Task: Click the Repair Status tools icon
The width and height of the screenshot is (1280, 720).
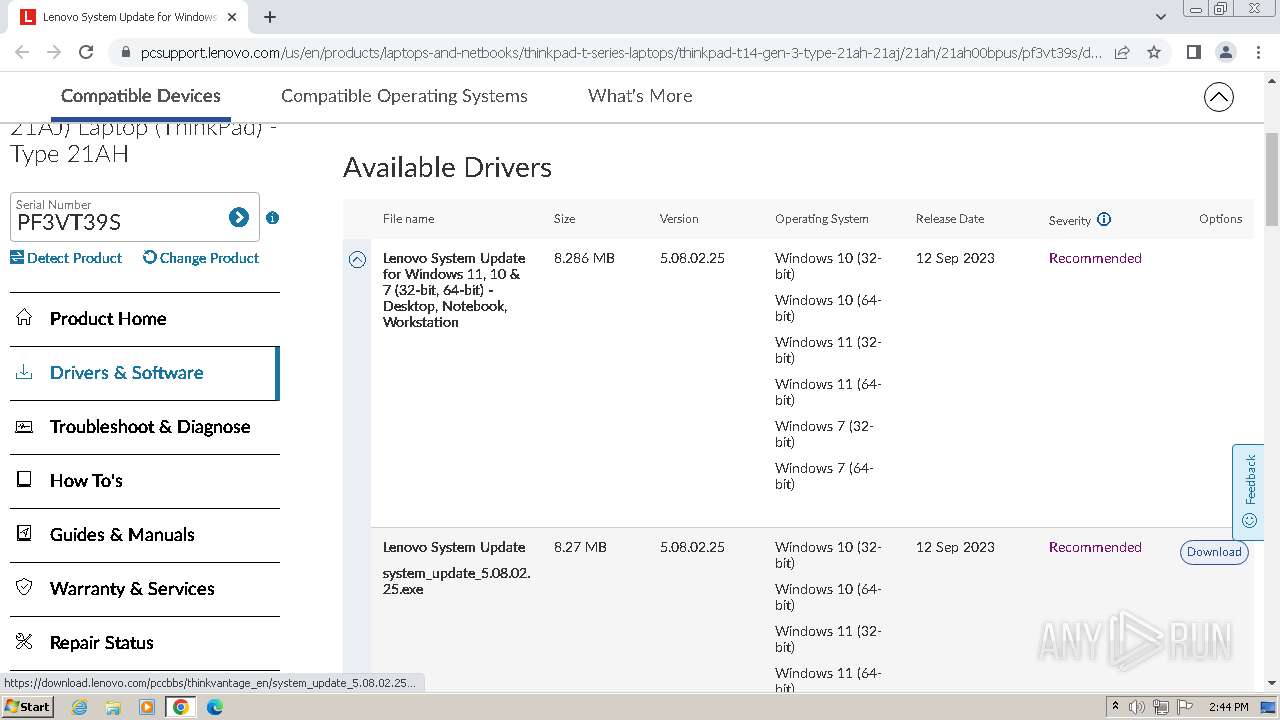Action: coord(24,642)
